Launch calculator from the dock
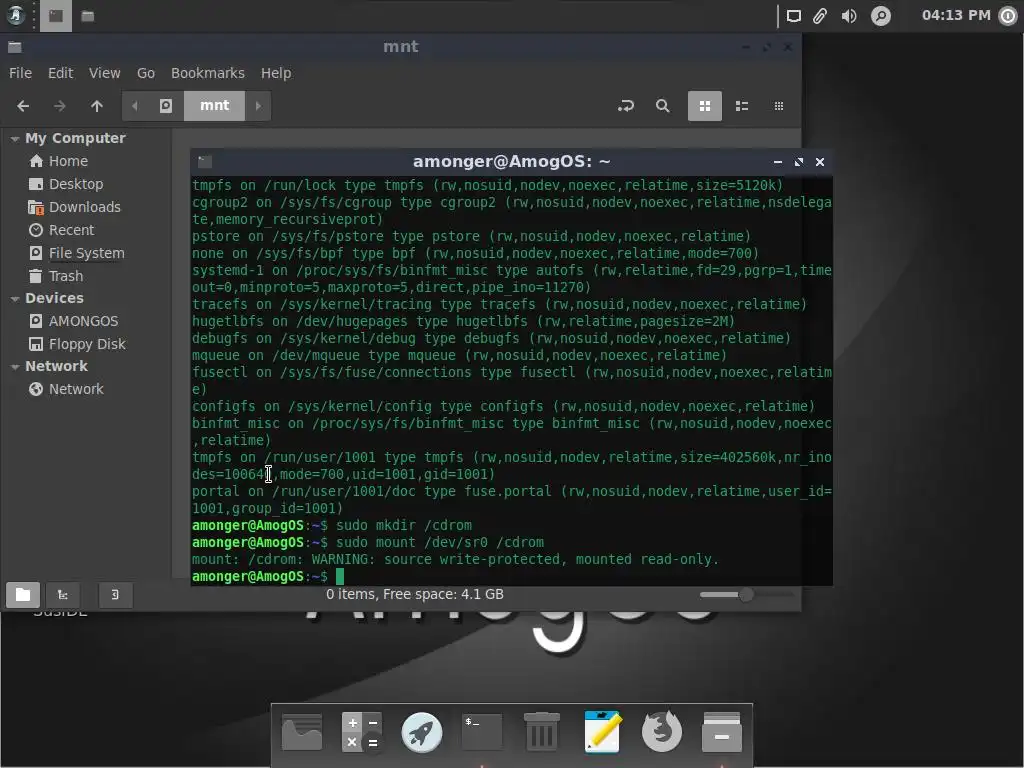The width and height of the screenshot is (1024, 768). click(x=362, y=732)
